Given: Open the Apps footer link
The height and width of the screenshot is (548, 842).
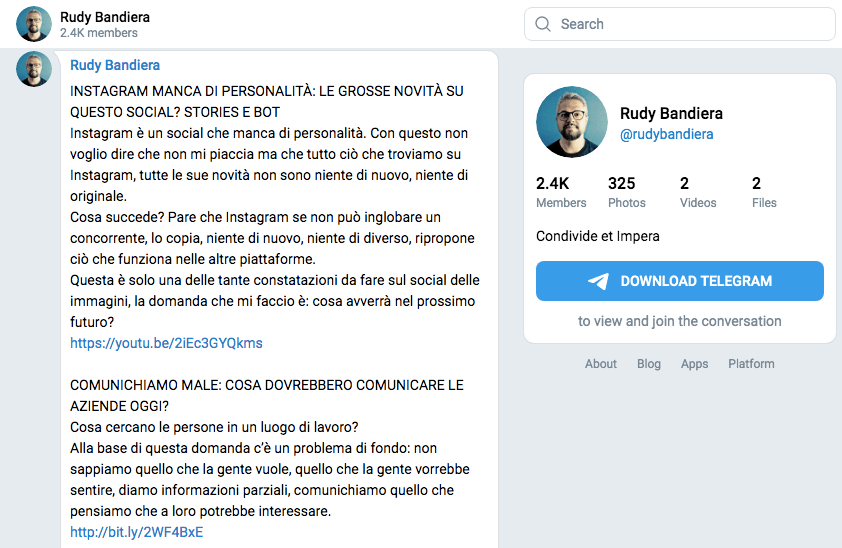Looking at the screenshot, I should pos(694,364).
